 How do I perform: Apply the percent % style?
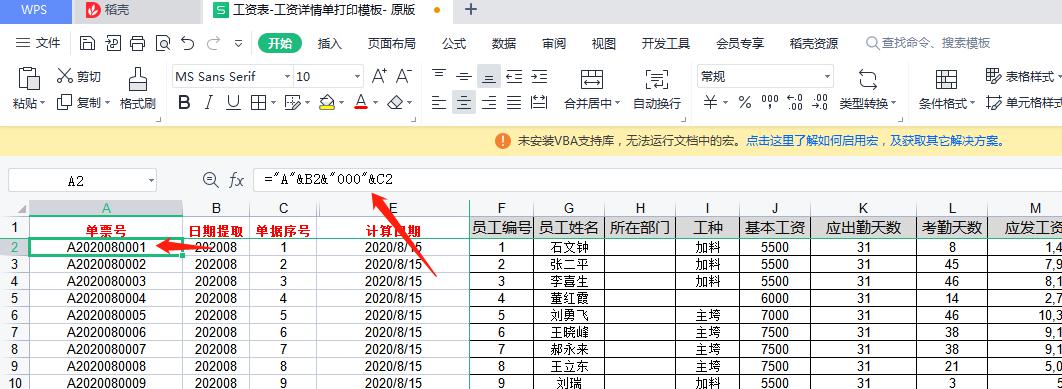(x=745, y=103)
